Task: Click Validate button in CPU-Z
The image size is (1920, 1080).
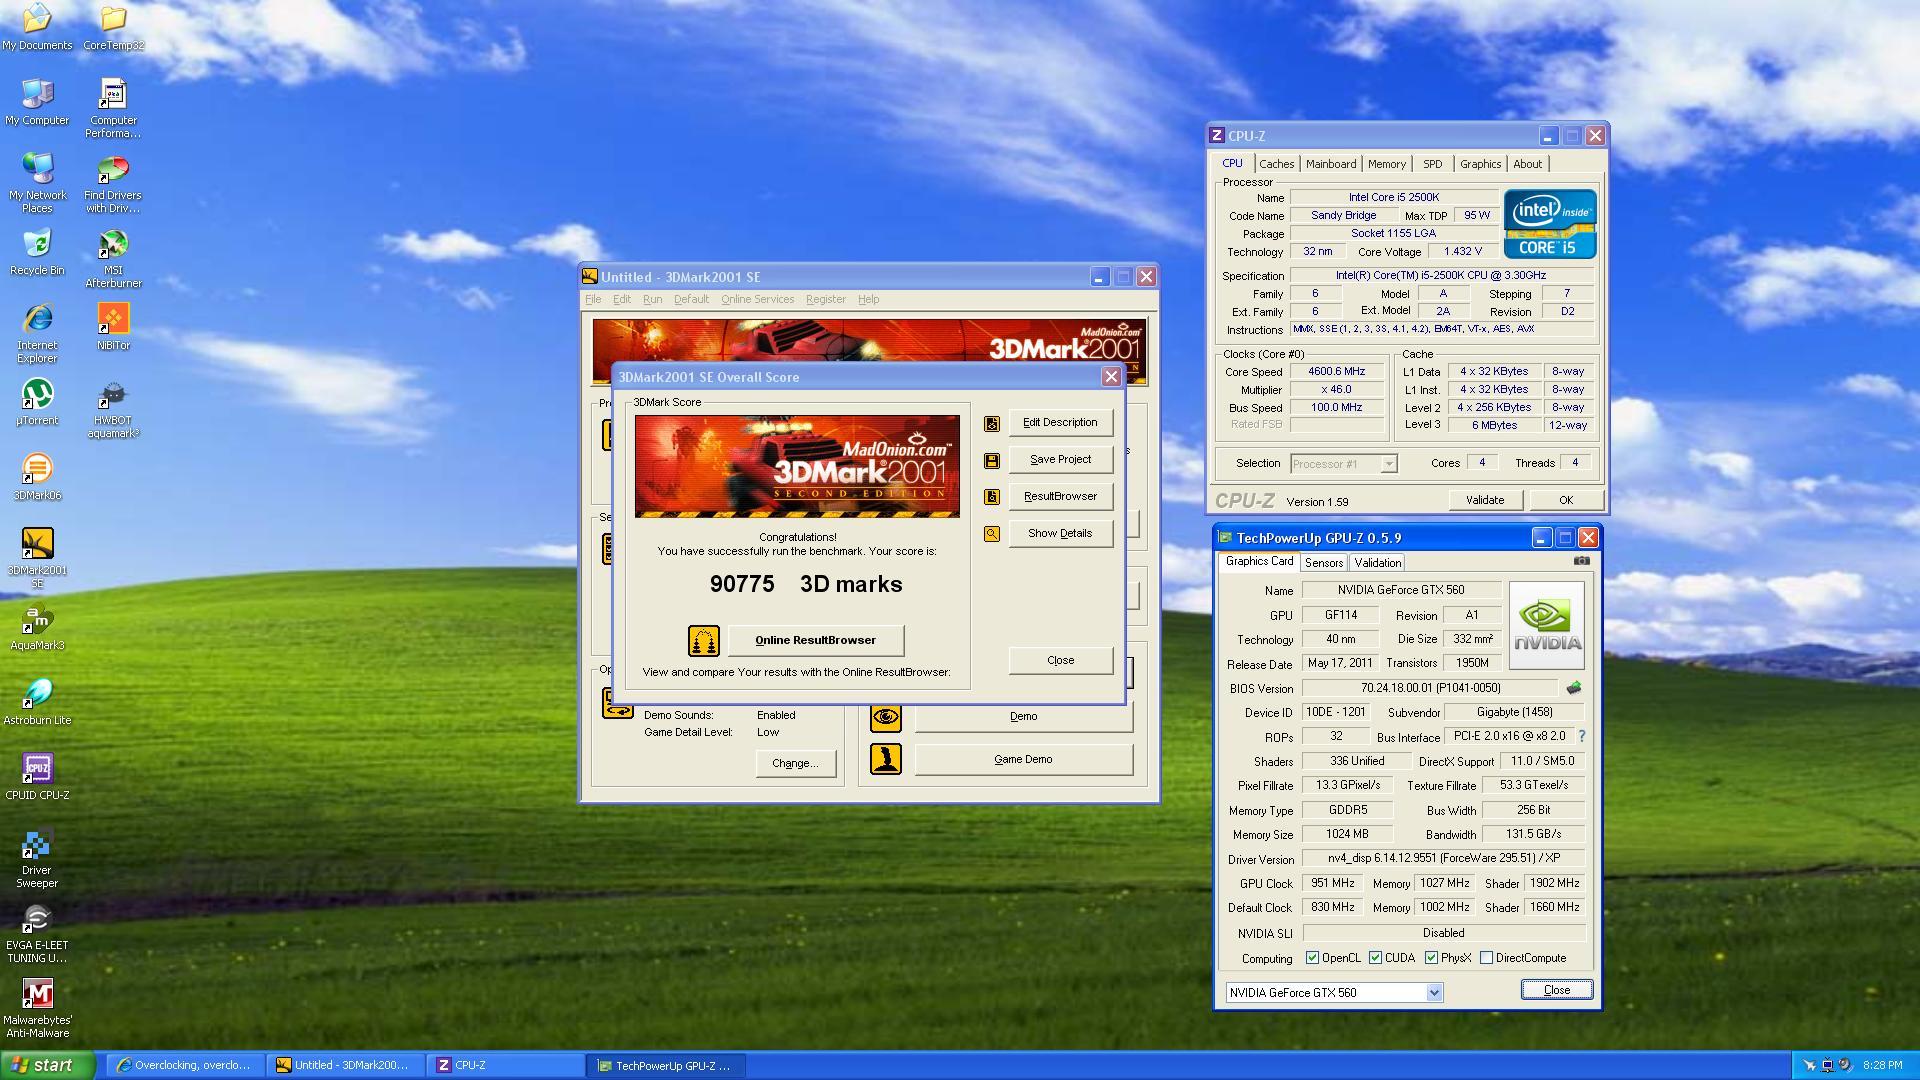Action: pyautogui.click(x=1485, y=500)
